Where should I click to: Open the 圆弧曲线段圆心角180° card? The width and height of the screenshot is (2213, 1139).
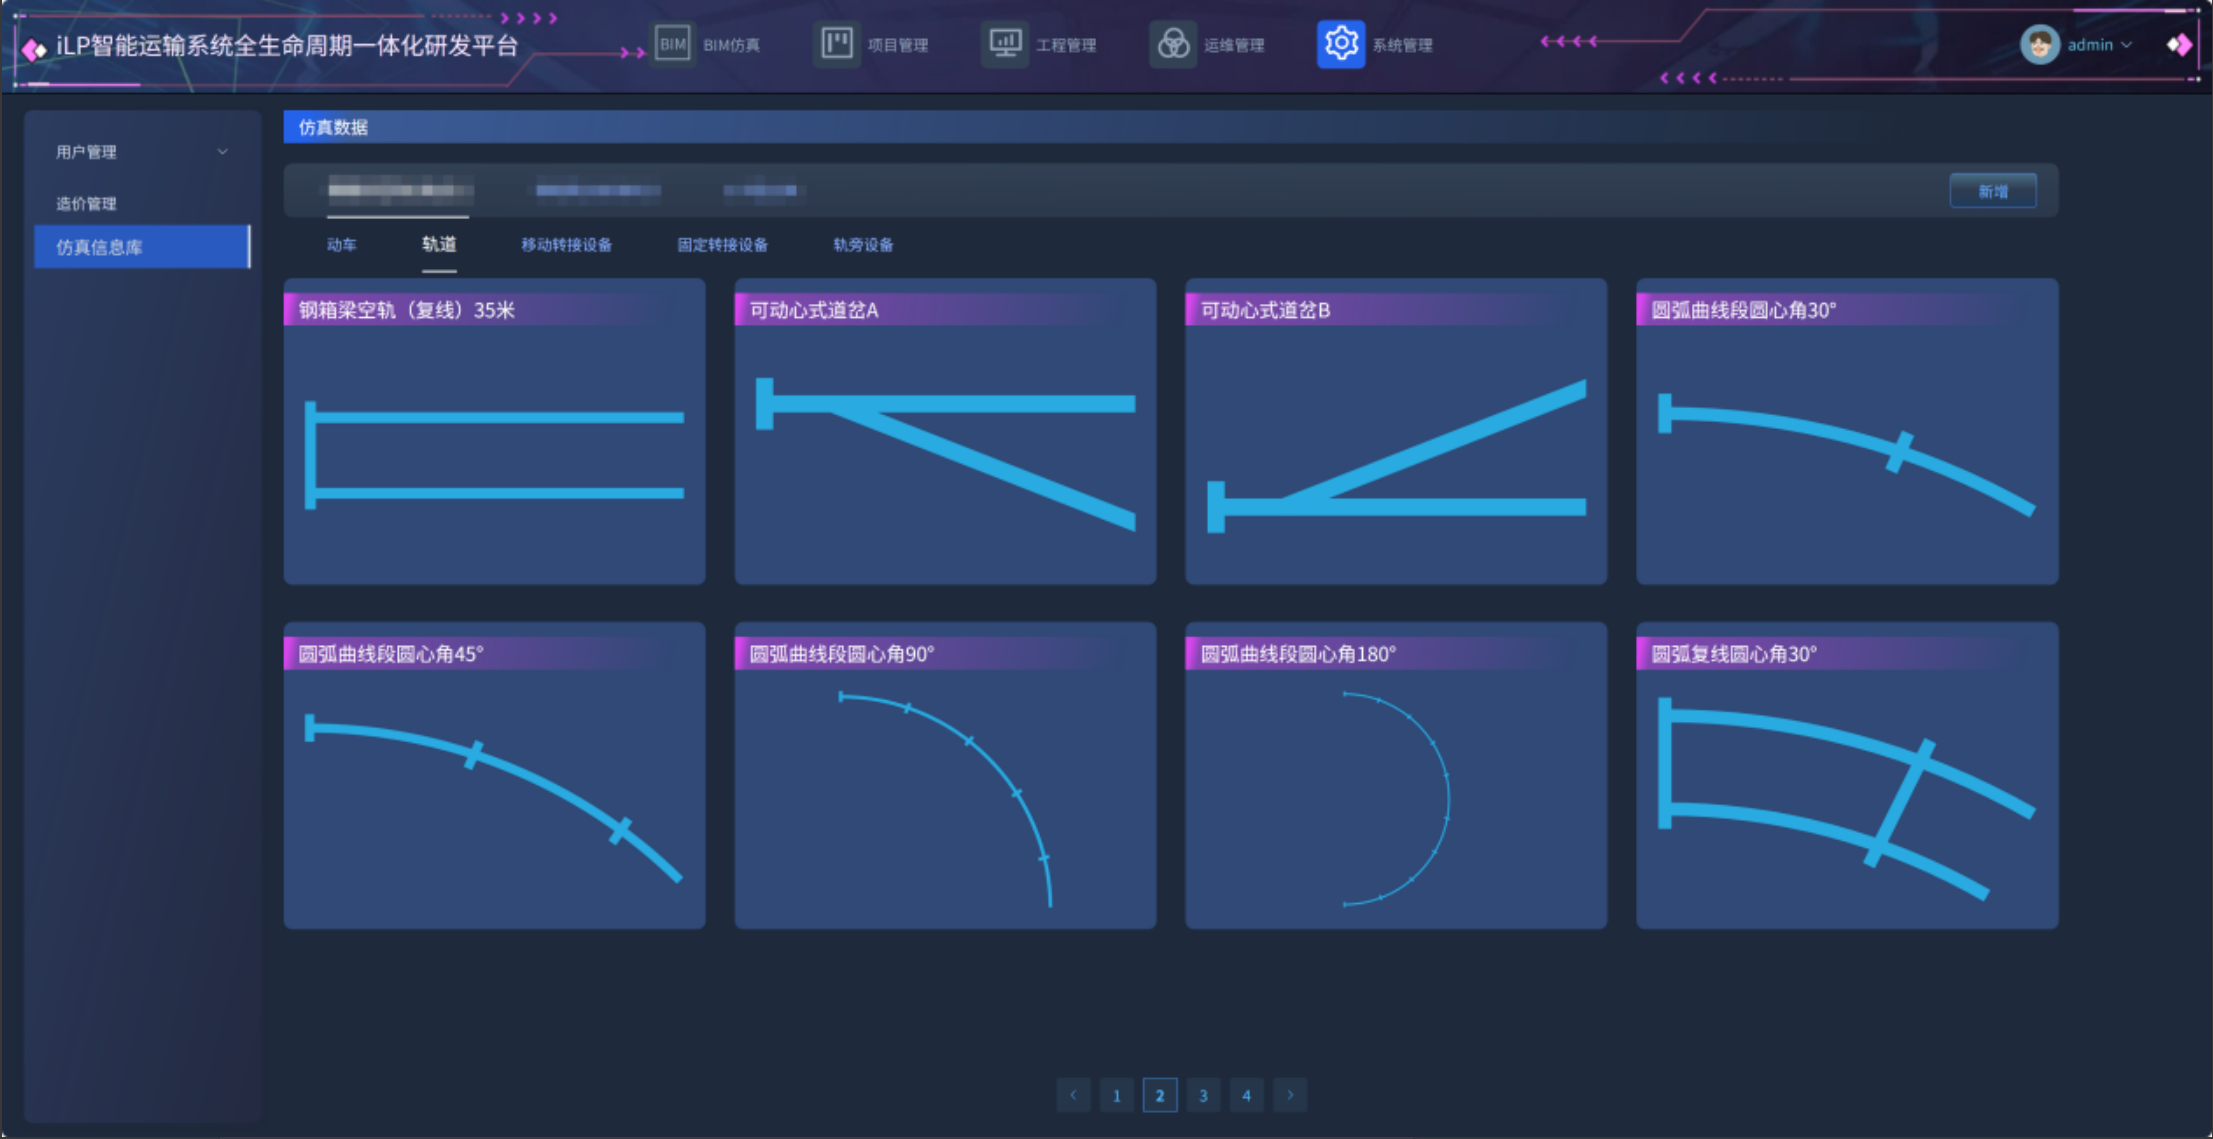(x=1395, y=776)
